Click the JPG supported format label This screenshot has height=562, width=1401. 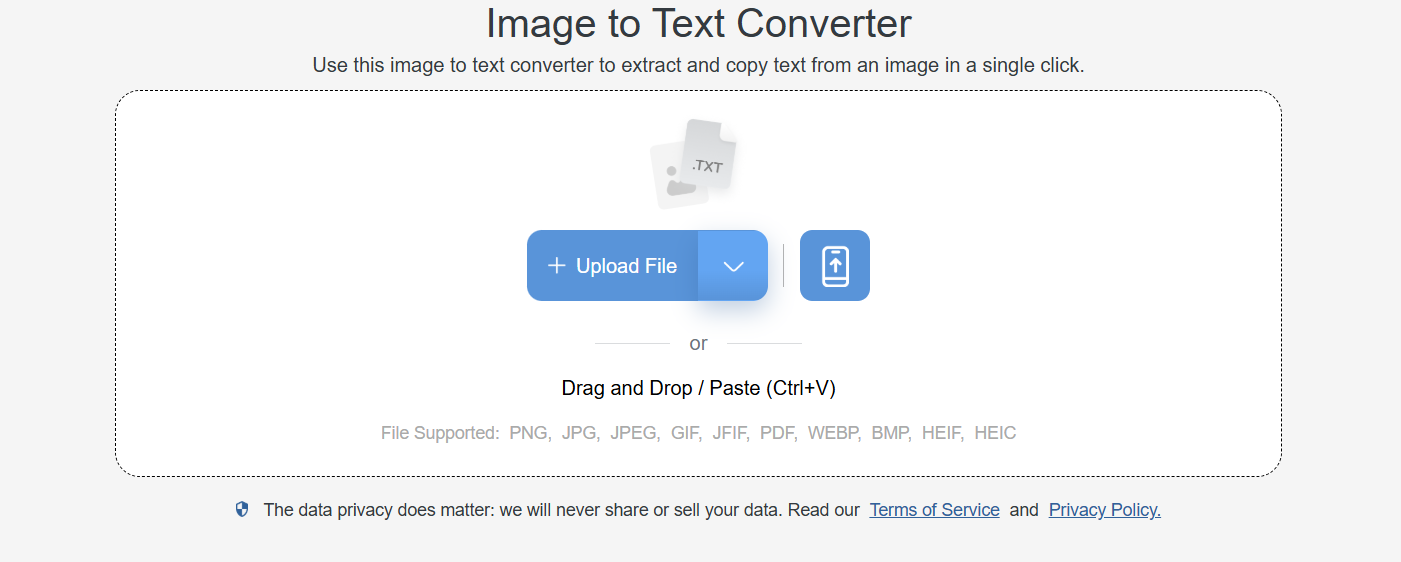579,433
